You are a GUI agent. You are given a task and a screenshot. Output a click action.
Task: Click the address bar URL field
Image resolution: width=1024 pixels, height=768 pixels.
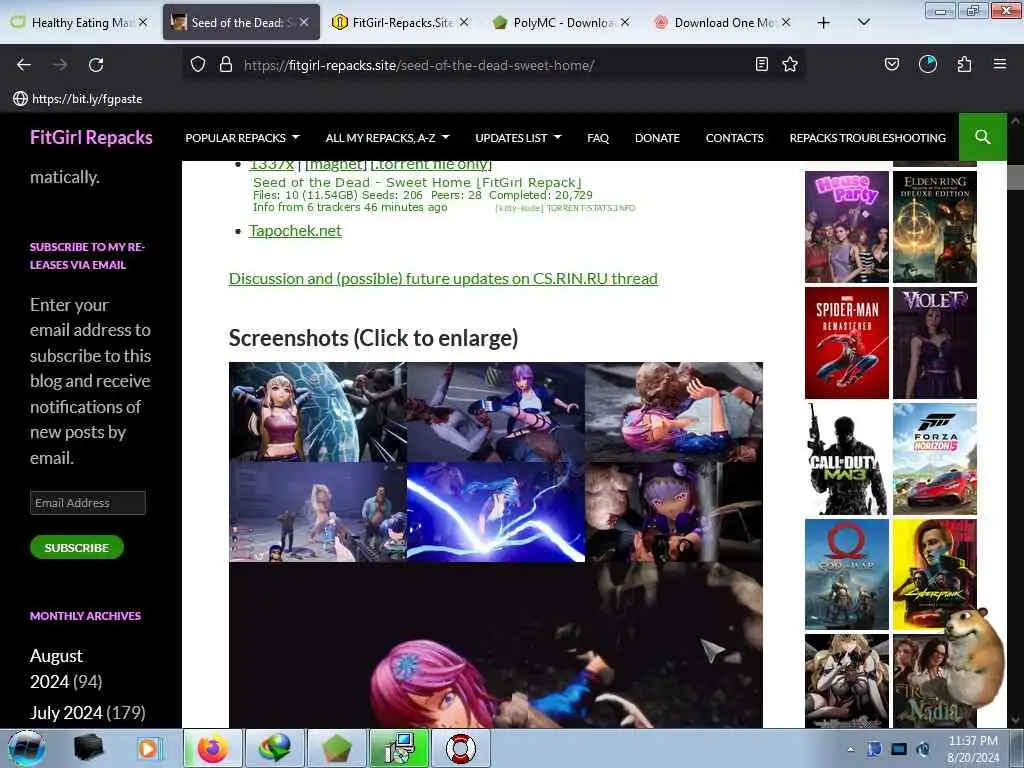click(493, 65)
